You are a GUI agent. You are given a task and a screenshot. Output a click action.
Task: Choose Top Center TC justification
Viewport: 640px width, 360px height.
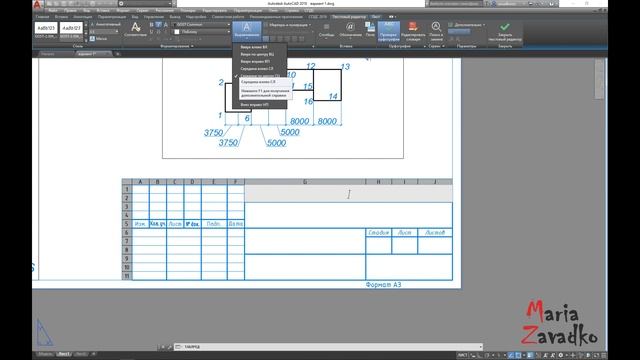(259, 54)
